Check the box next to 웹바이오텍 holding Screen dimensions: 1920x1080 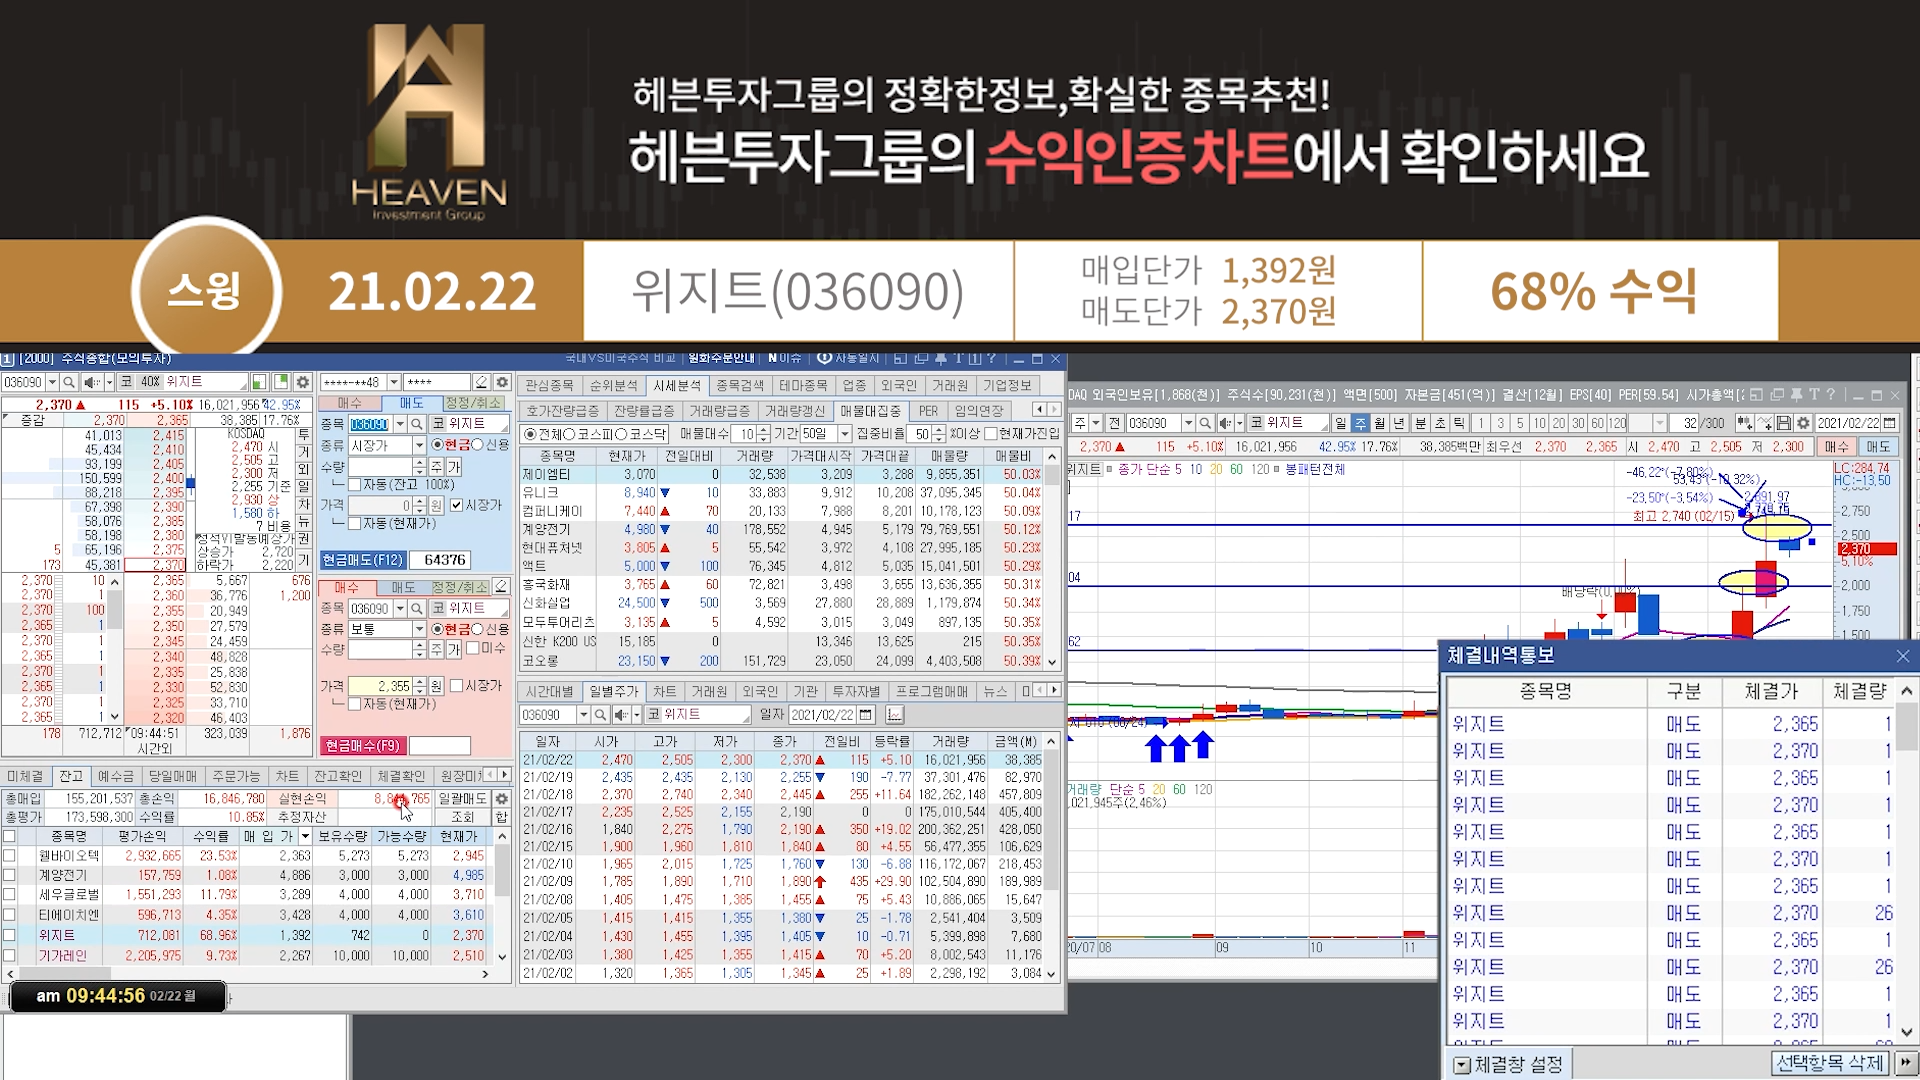pyautogui.click(x=9, y=856)
